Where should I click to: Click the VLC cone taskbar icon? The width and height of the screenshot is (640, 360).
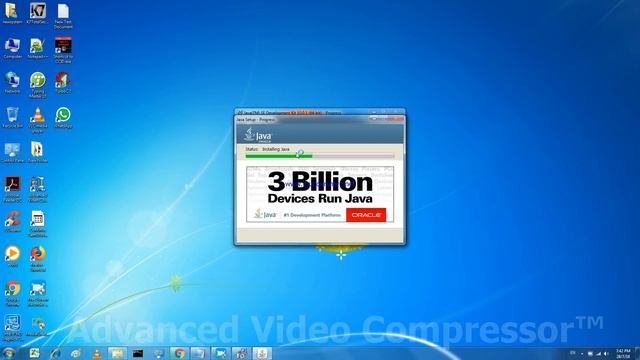97,353
